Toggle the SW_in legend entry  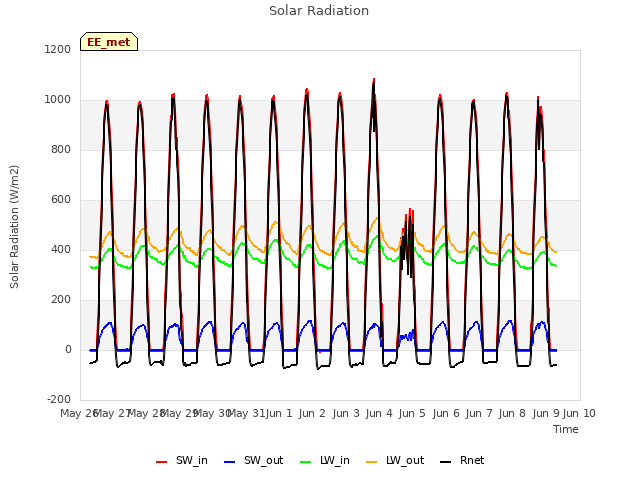(182, 460)
